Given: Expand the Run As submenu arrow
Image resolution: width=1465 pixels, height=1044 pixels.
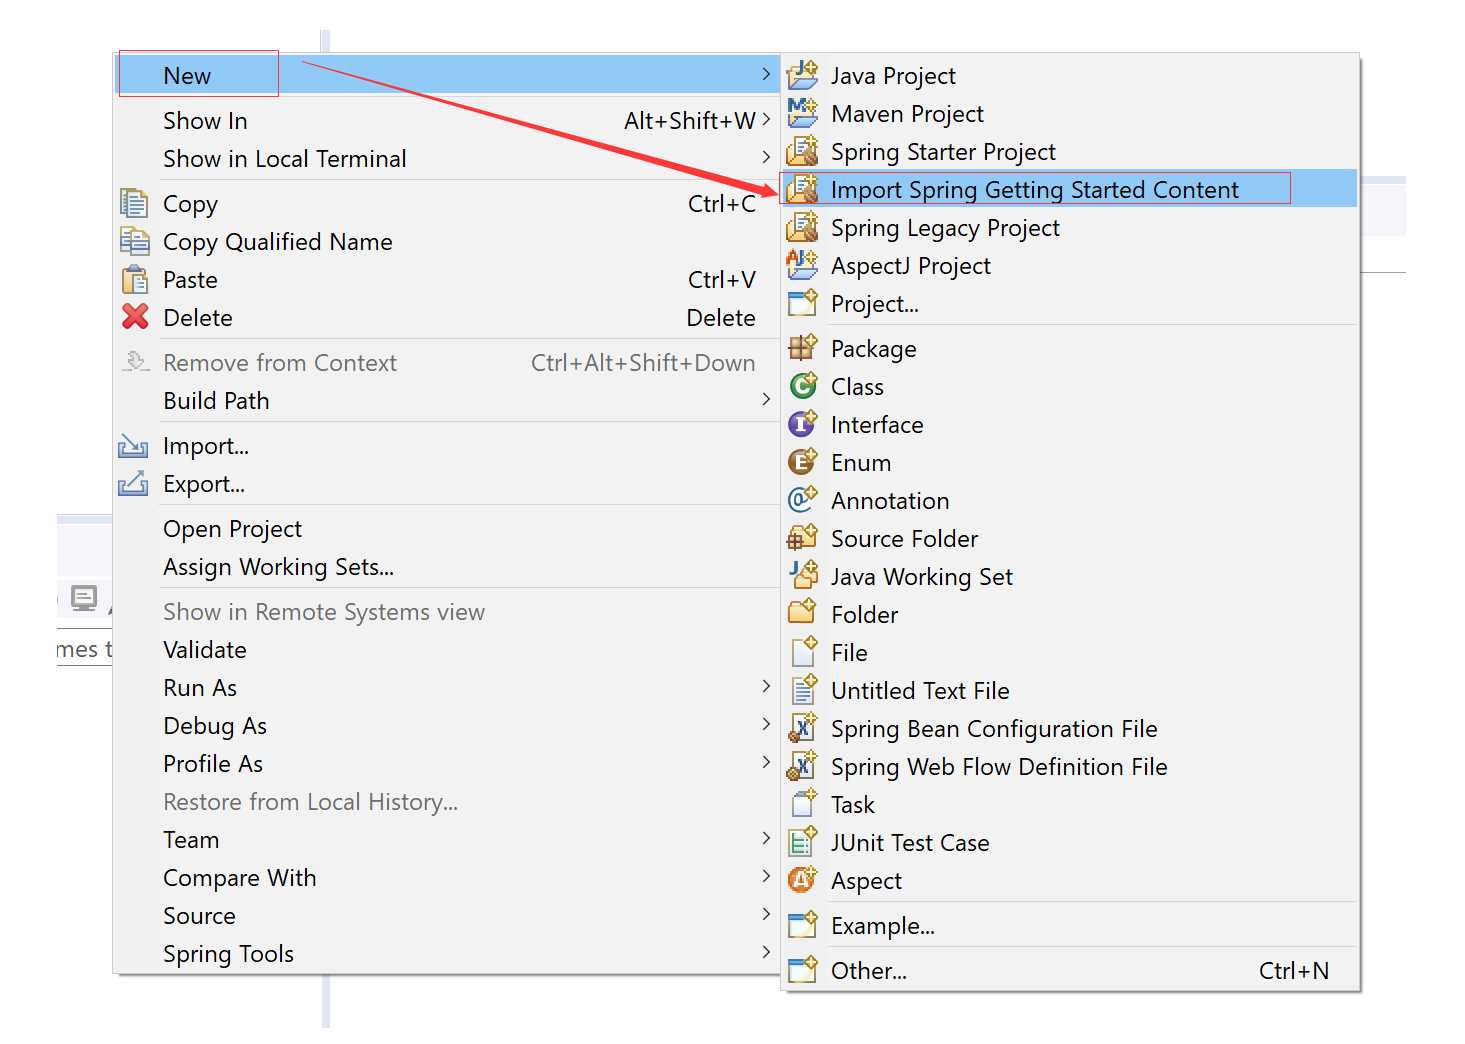Looking at the screenshot, I should pos(766,687).
